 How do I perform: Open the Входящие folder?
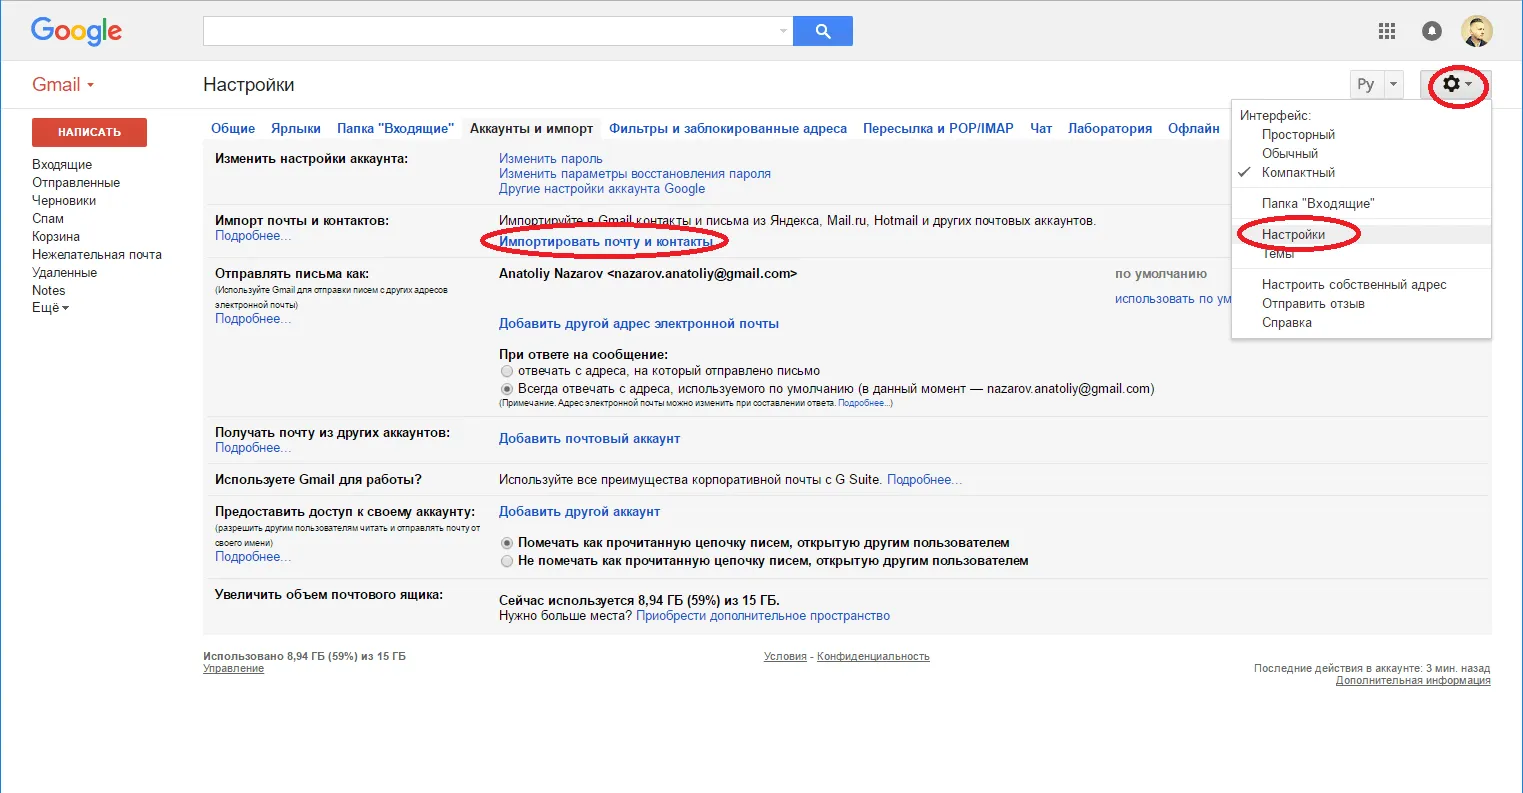[x=62, y=164]
